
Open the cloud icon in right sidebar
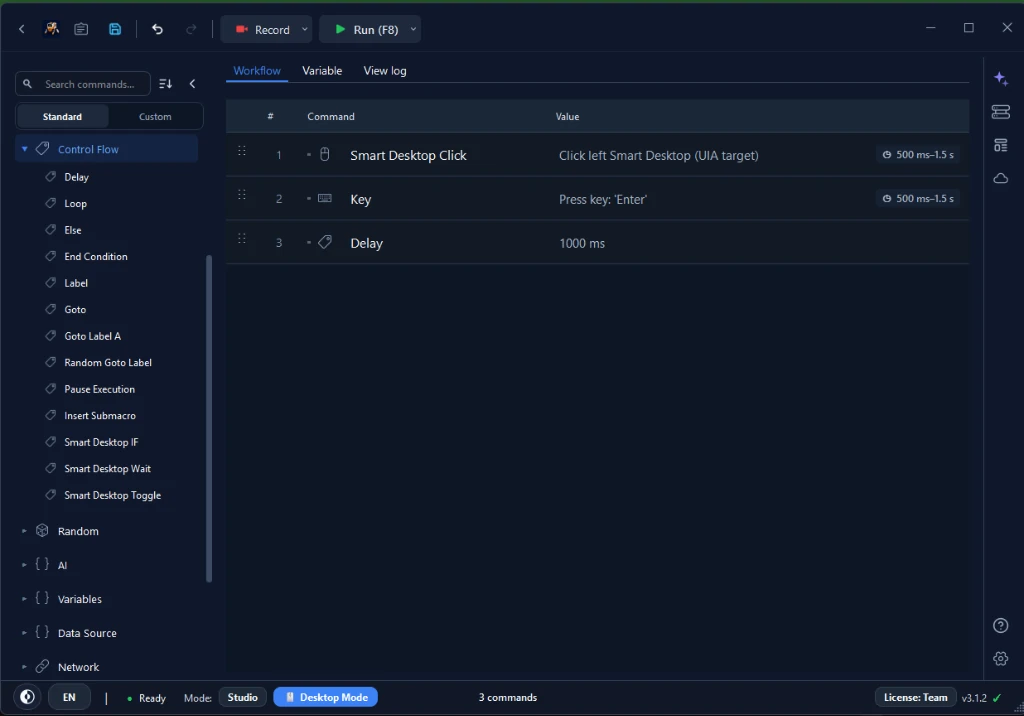click(1000, 178)
